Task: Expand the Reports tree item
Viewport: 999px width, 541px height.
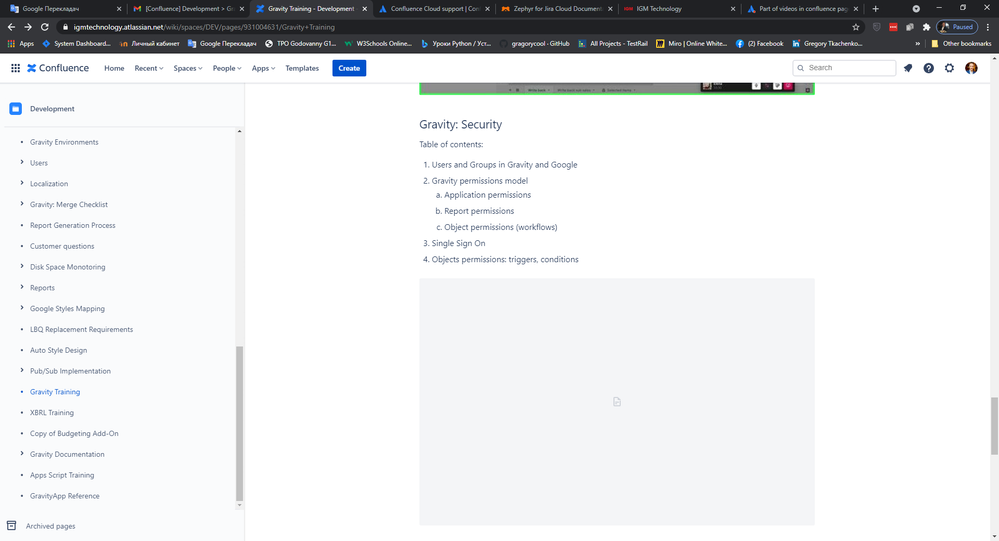Action: (22, 287)
